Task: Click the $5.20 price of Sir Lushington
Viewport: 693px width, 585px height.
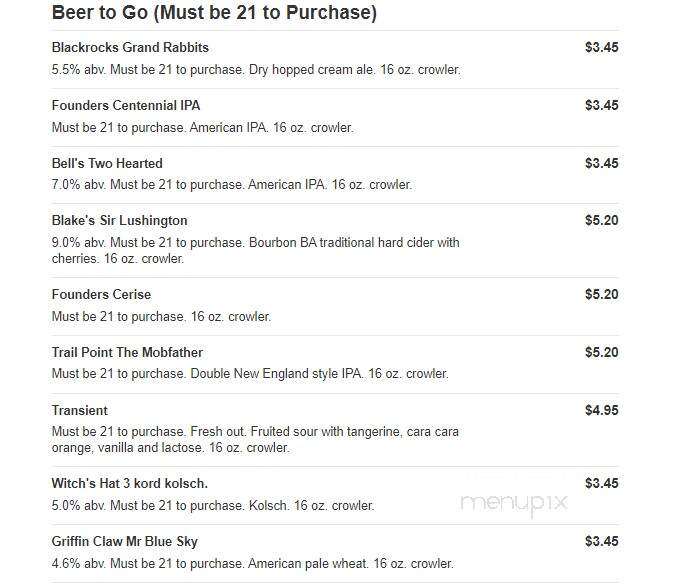Action: pyautogui.click(x=602, y=220)
